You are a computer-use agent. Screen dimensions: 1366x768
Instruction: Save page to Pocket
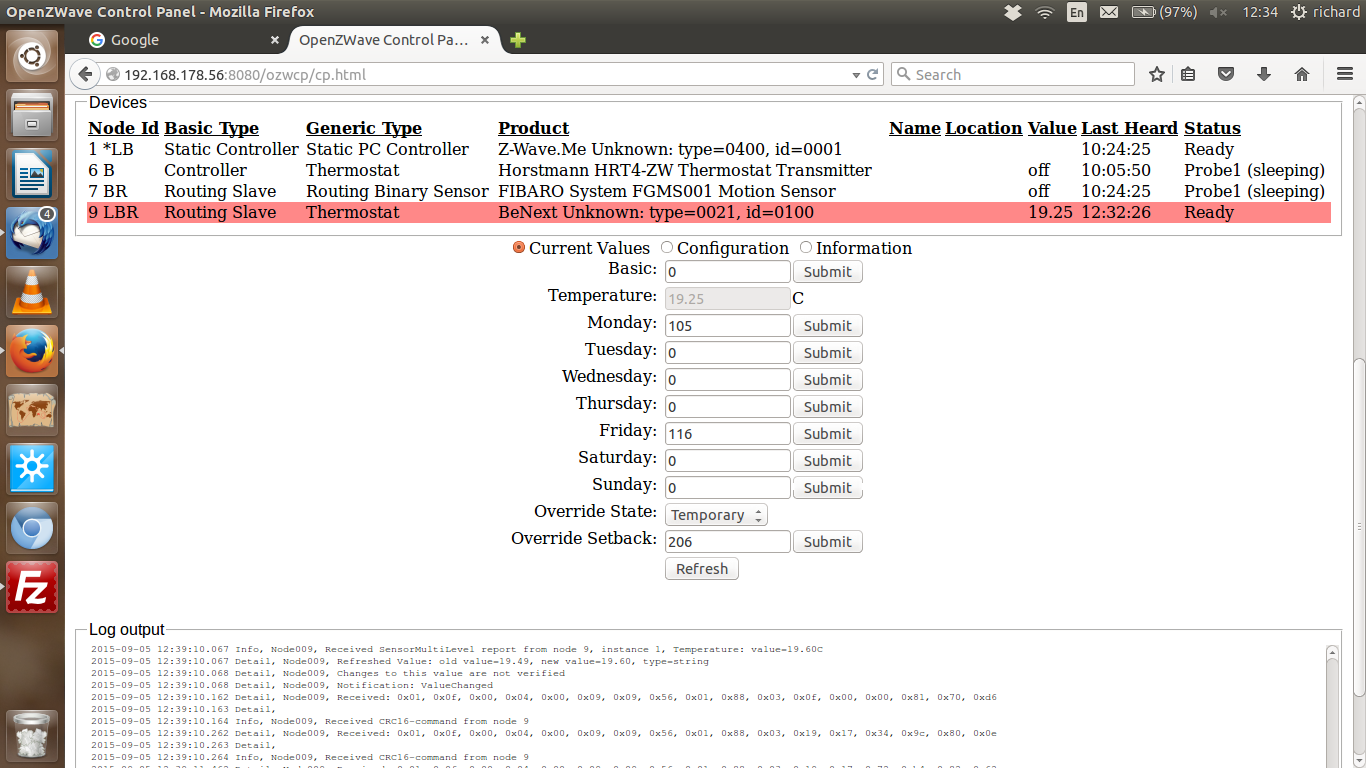1226,74
